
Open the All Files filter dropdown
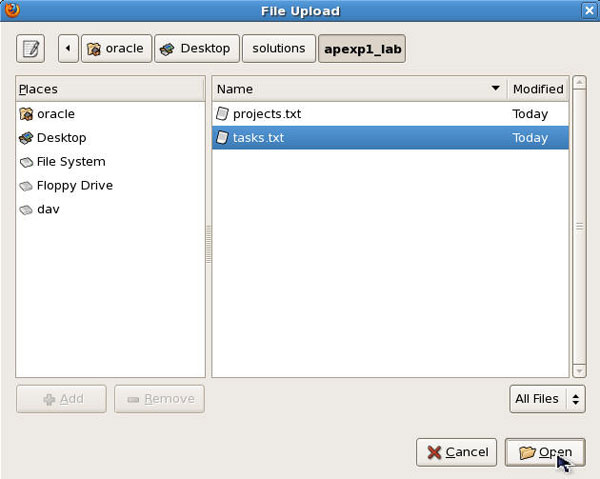click(547, 399)
